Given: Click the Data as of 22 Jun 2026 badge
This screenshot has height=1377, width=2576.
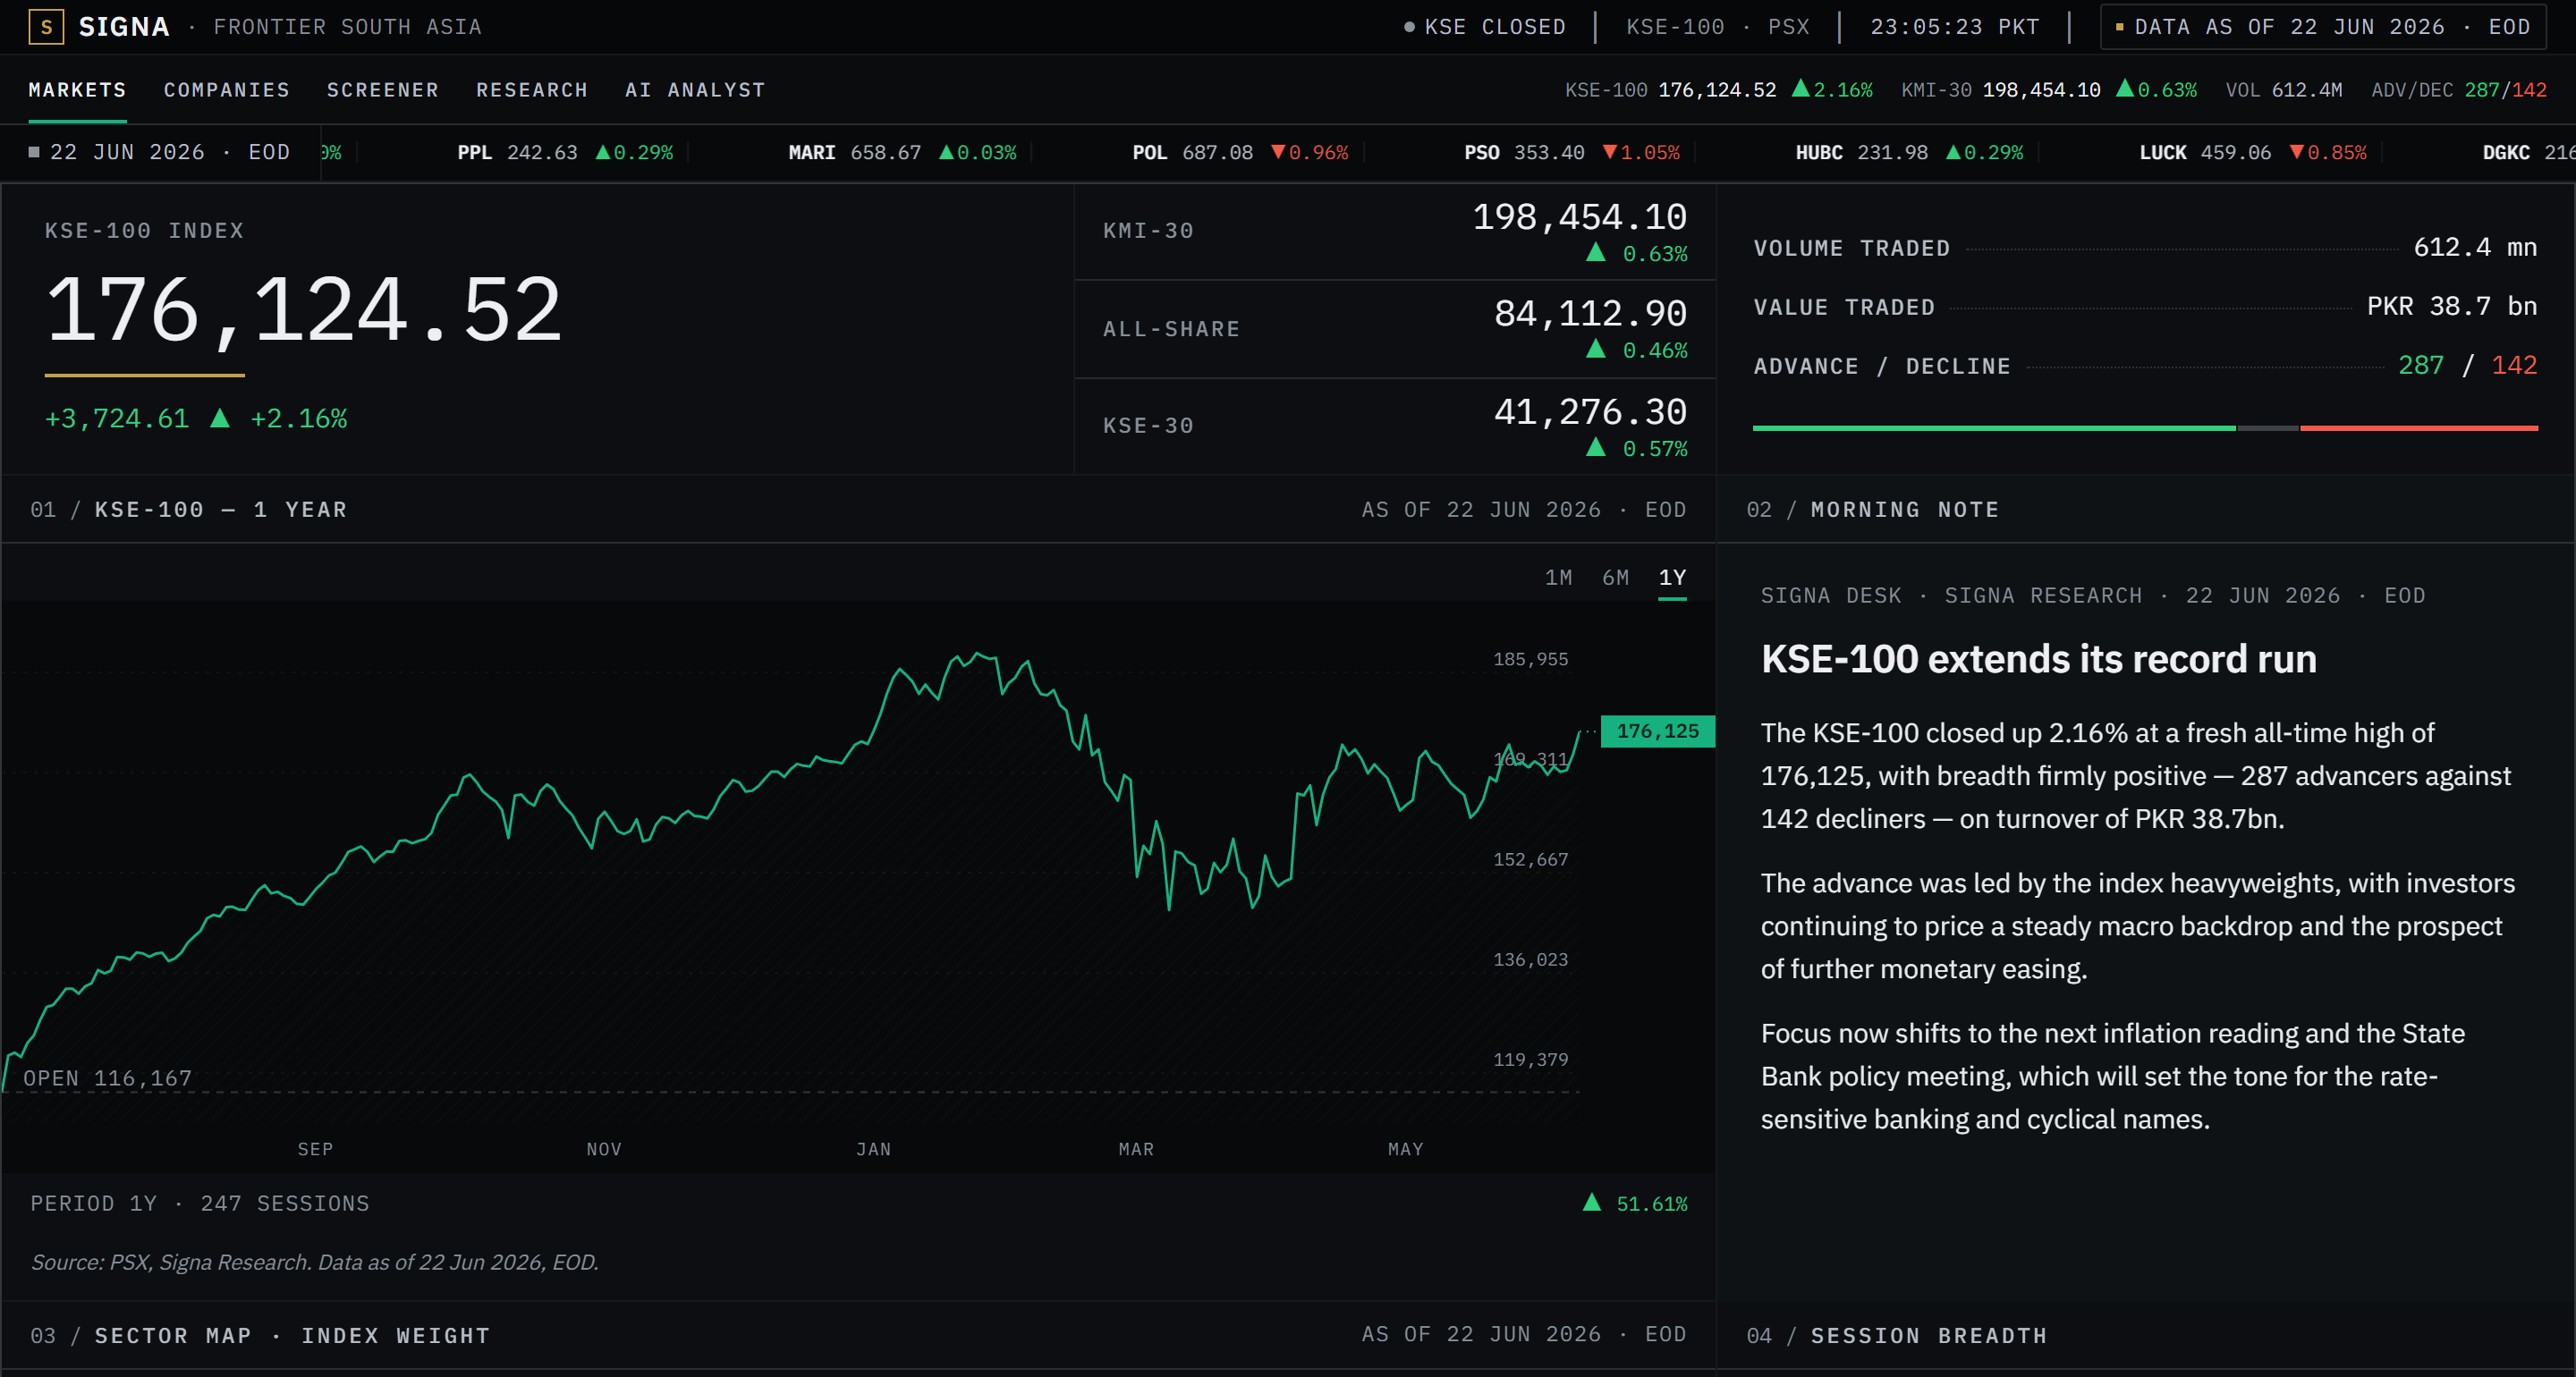Looking at the screenshot, I should pyautogui.click(x=2322, y=27).
